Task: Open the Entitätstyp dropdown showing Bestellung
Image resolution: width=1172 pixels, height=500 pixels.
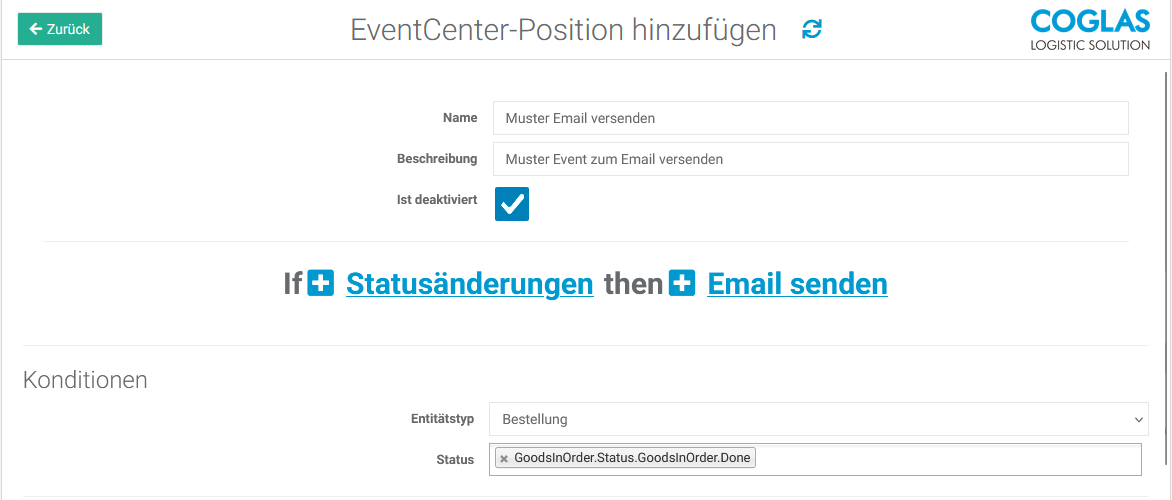Action: 818,419
